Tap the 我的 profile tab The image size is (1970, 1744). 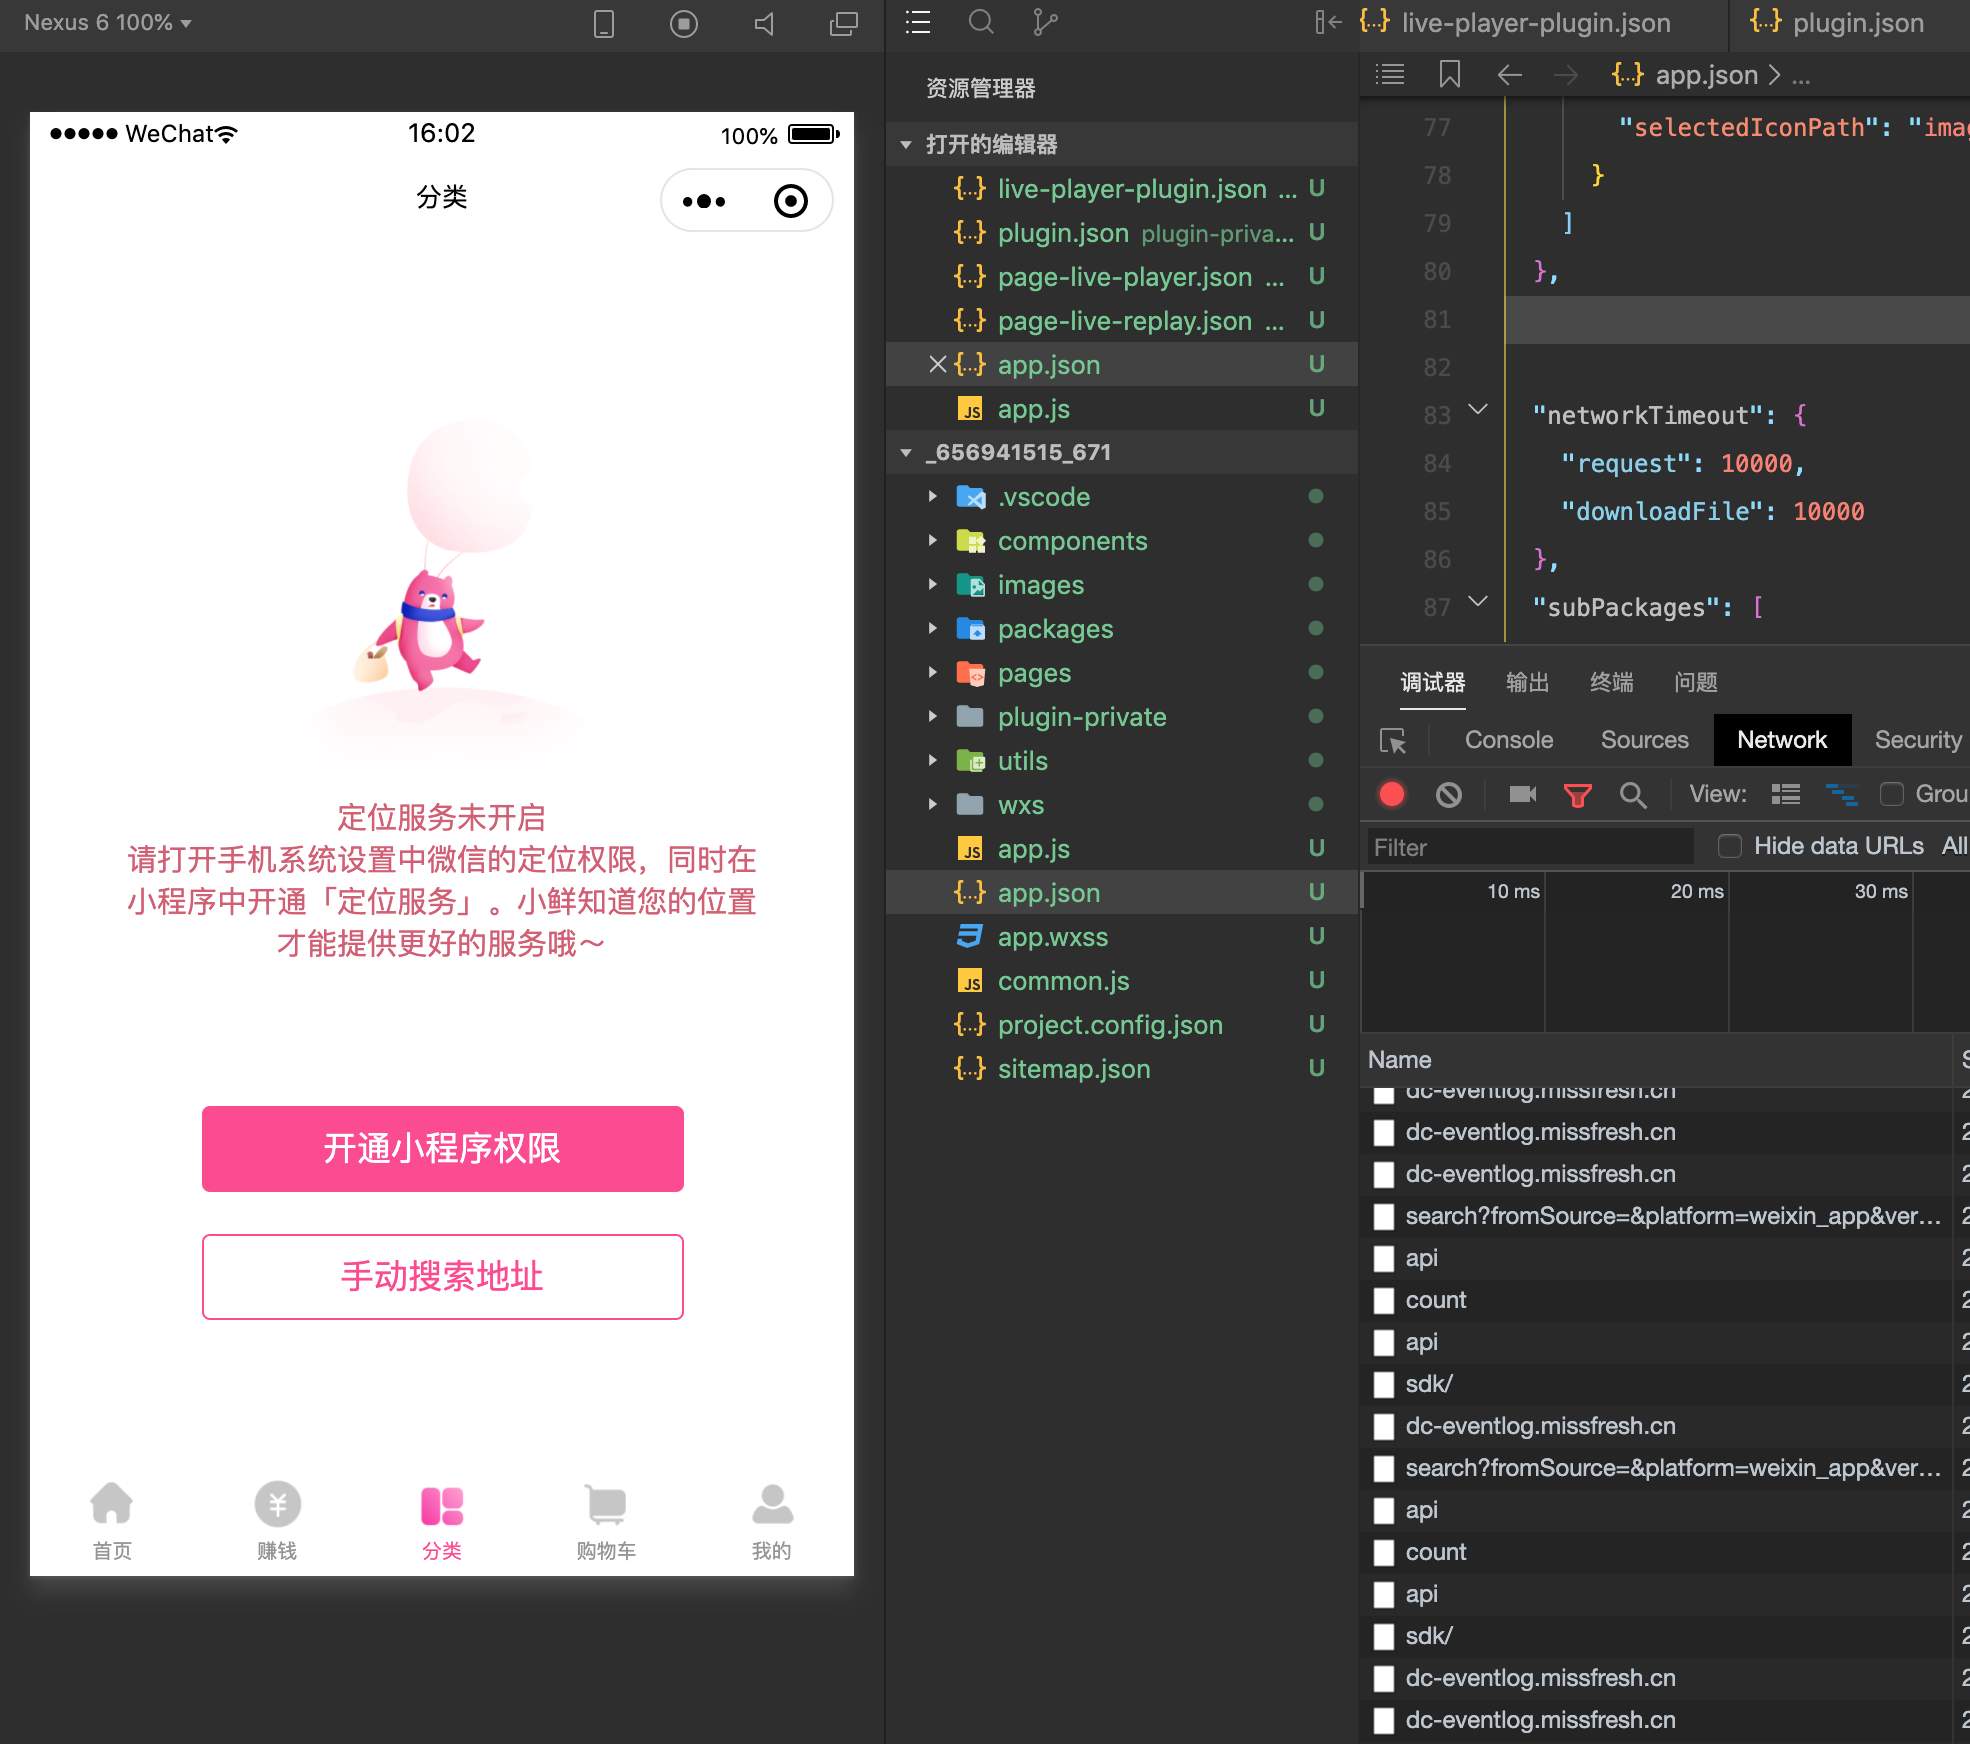tap(772, 1520)
